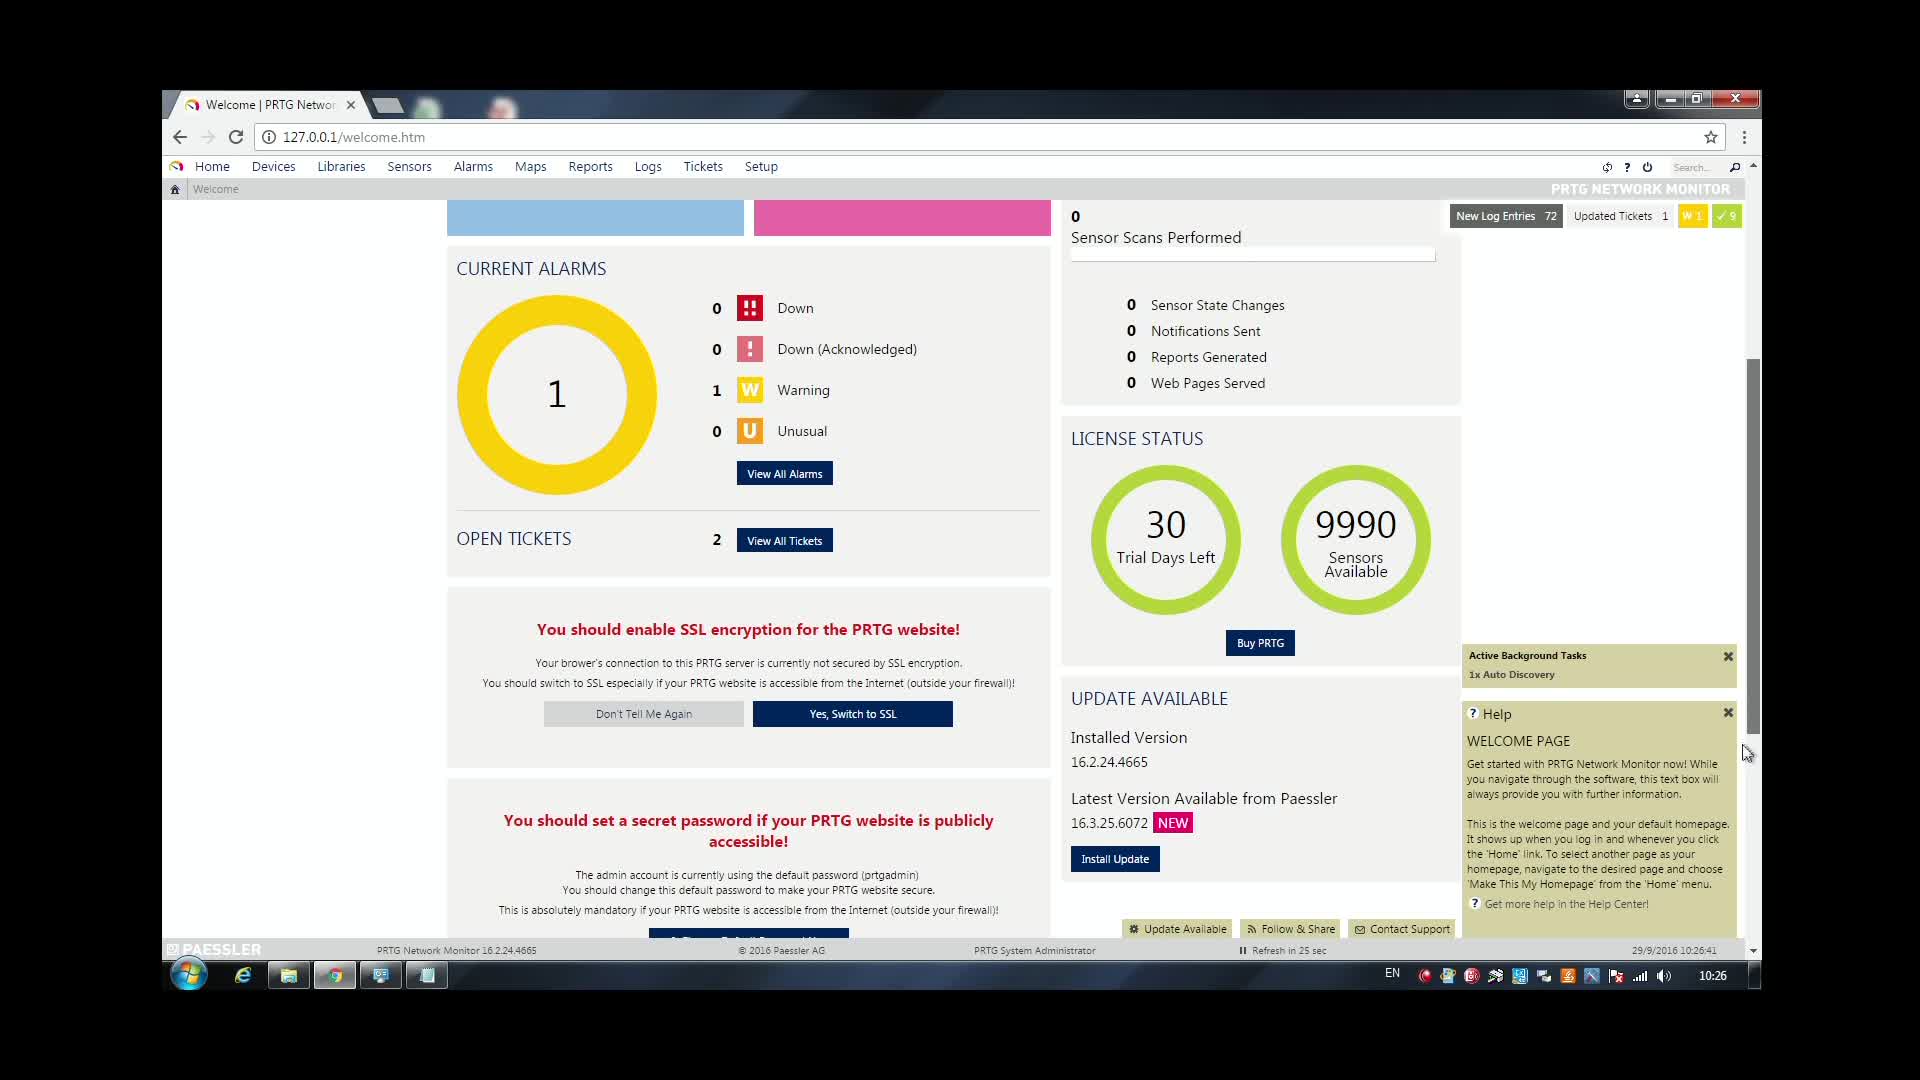Click the PRTG logout power icon
This screenshot has height=1080, width=1920.
(x=1647, y=167)
